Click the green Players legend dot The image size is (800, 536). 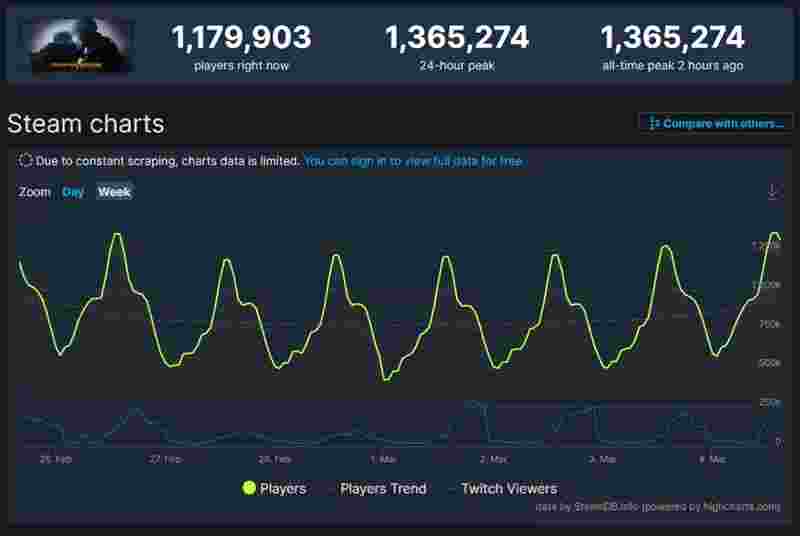click(248, 488)
